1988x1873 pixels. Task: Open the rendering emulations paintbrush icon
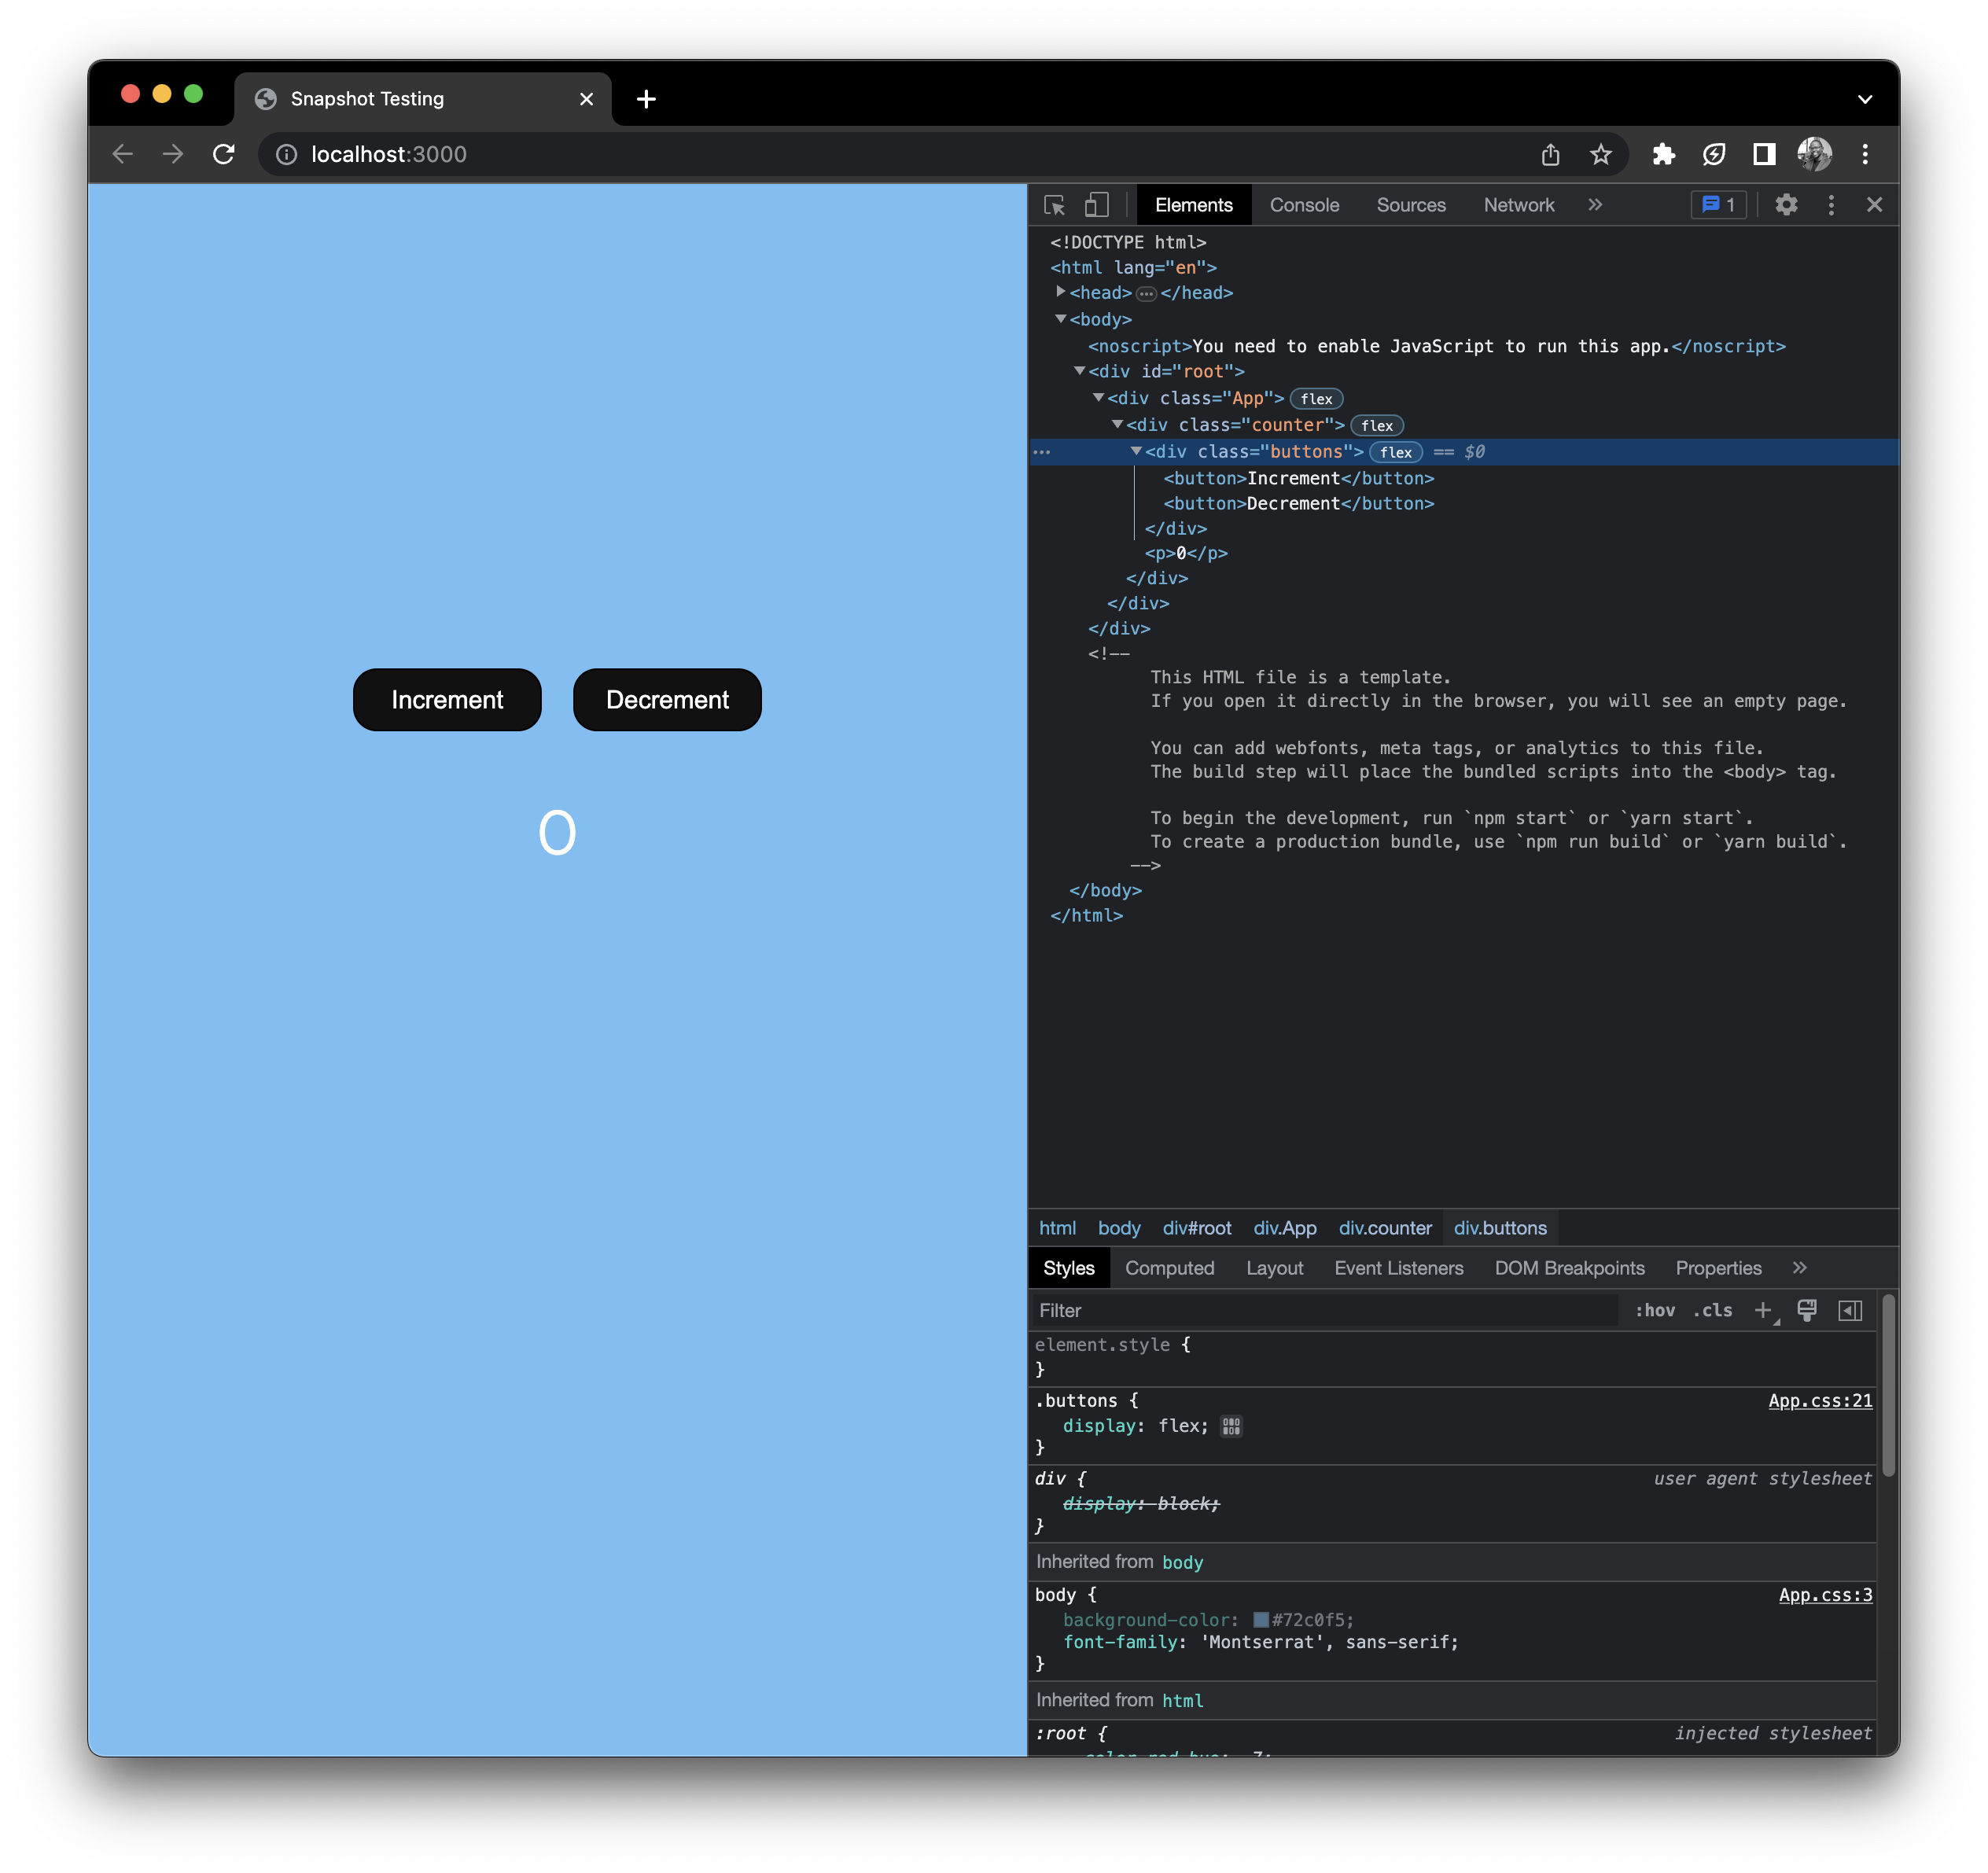1806,1310
